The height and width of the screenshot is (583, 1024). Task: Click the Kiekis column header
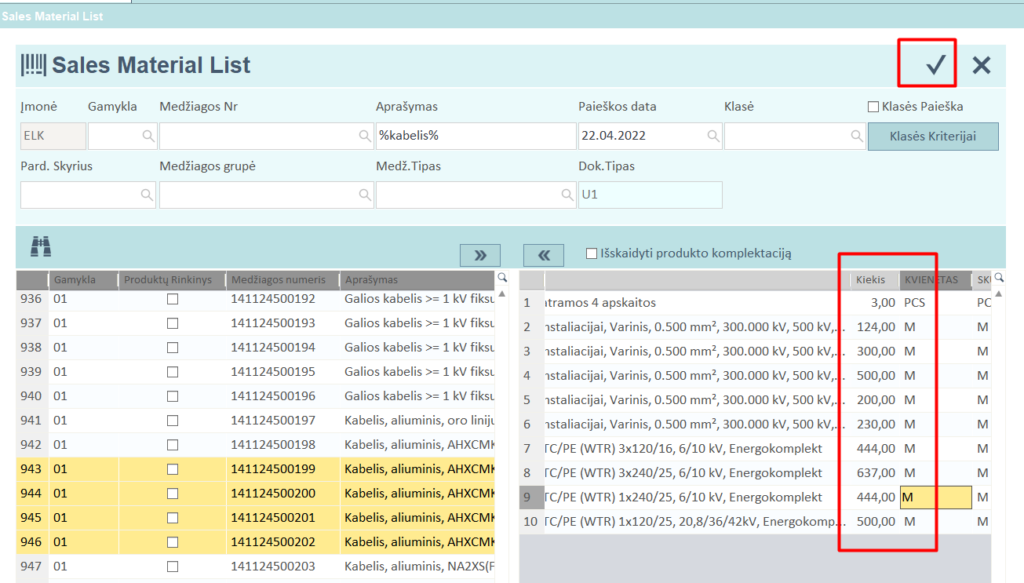pos(870,280)
